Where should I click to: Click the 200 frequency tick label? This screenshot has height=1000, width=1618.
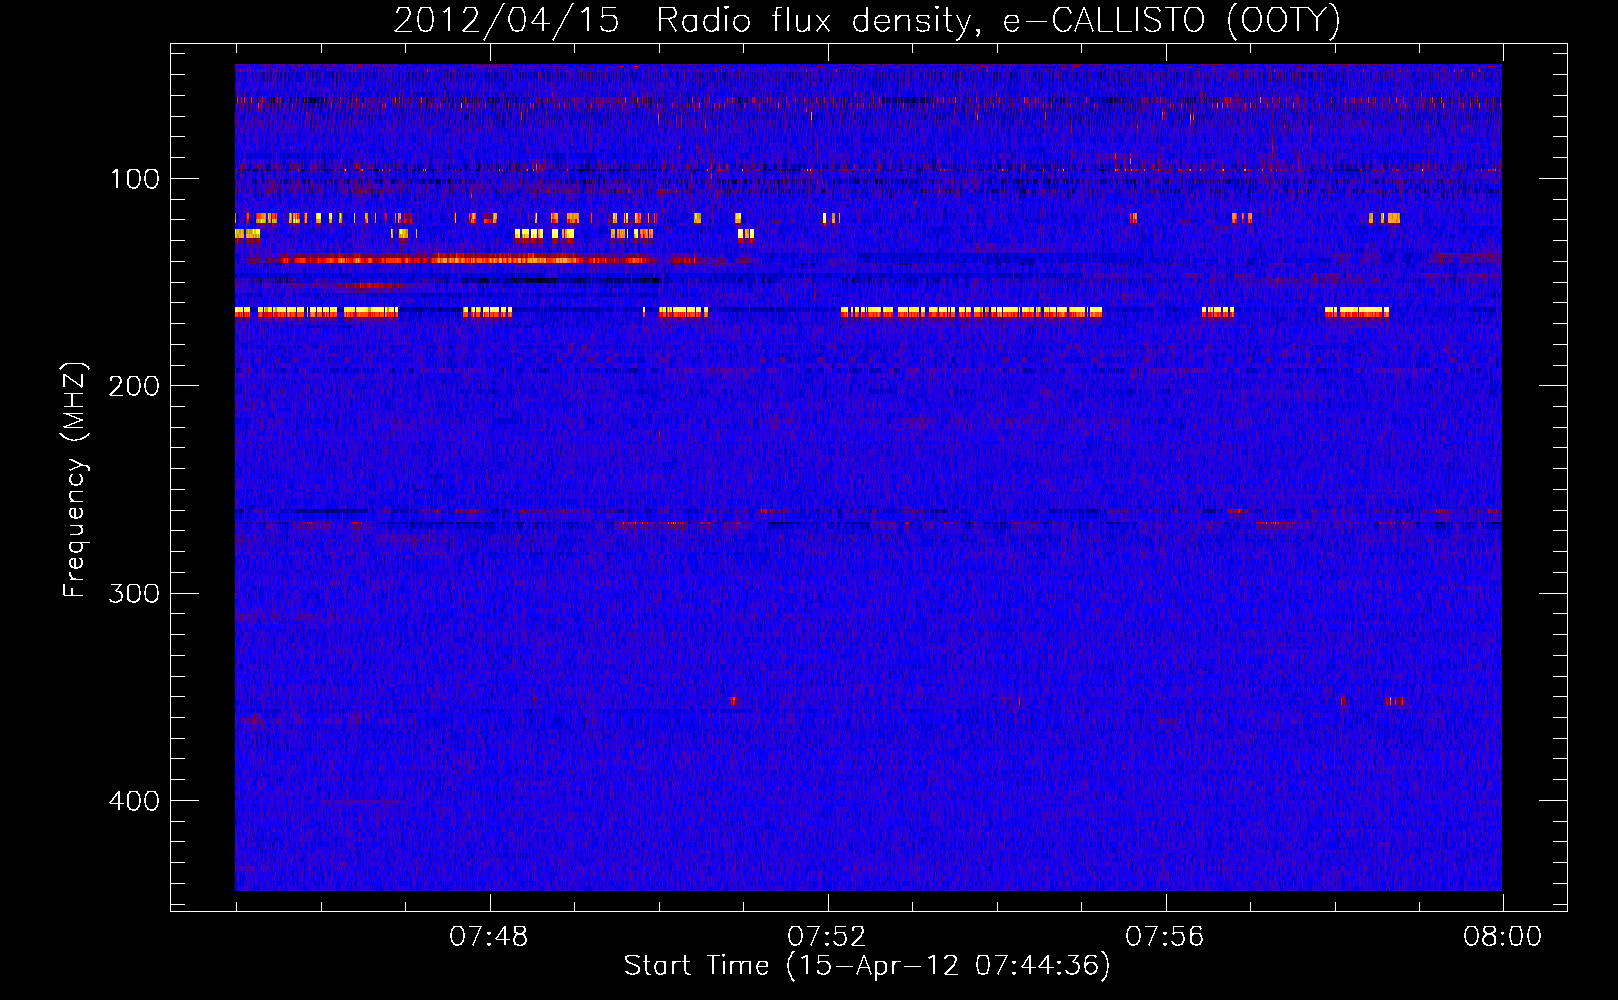[134, 386]
